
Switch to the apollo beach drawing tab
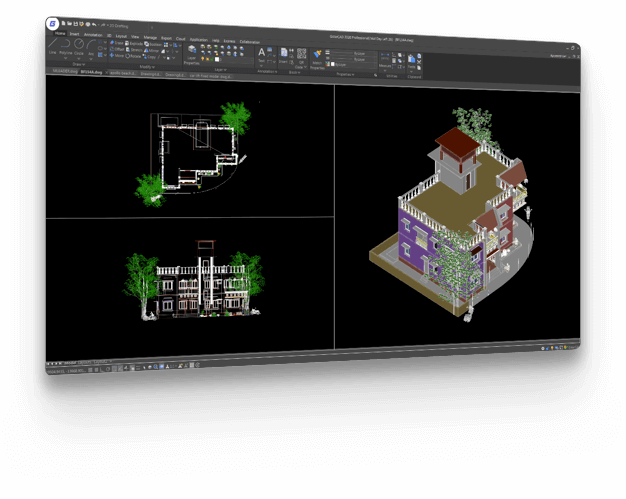[x=121, y=74]
